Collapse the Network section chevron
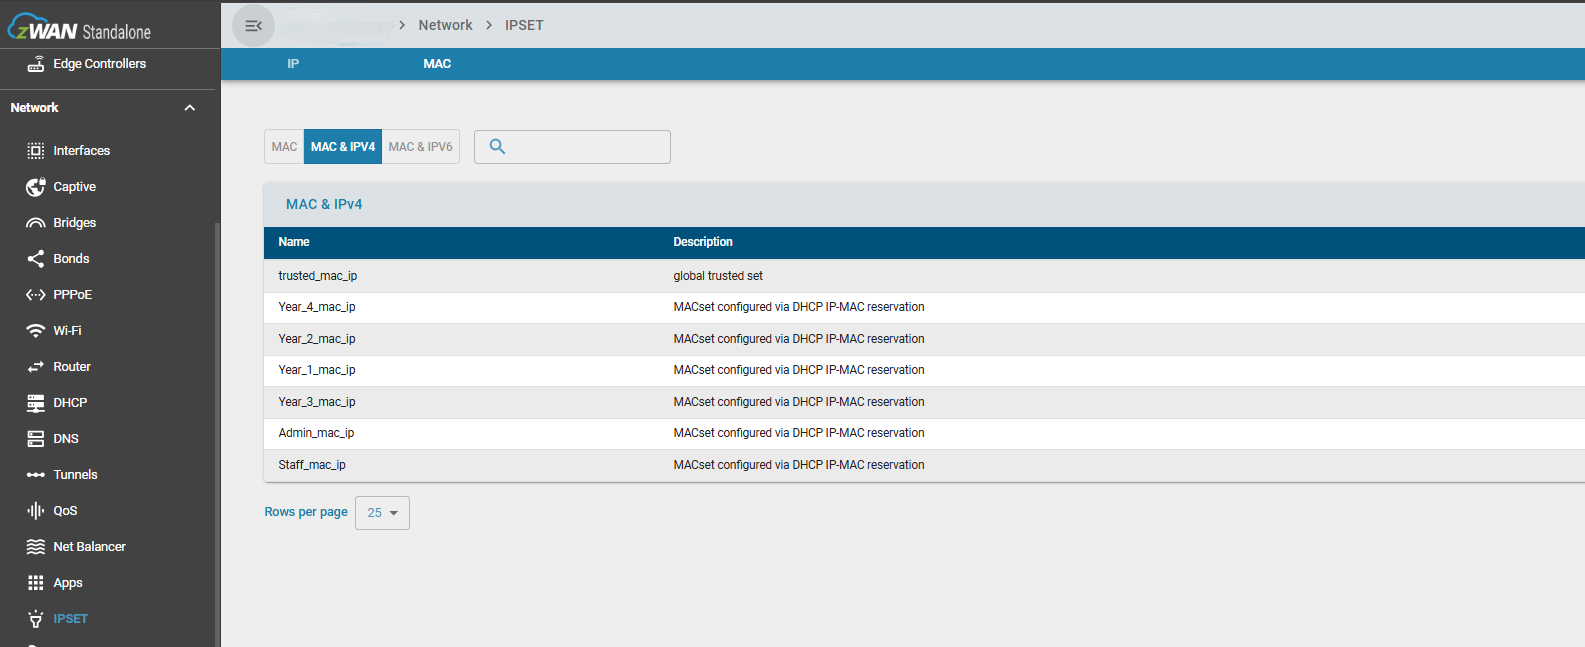This screenshot has height=647, width=1585. (x=190, y=108)
